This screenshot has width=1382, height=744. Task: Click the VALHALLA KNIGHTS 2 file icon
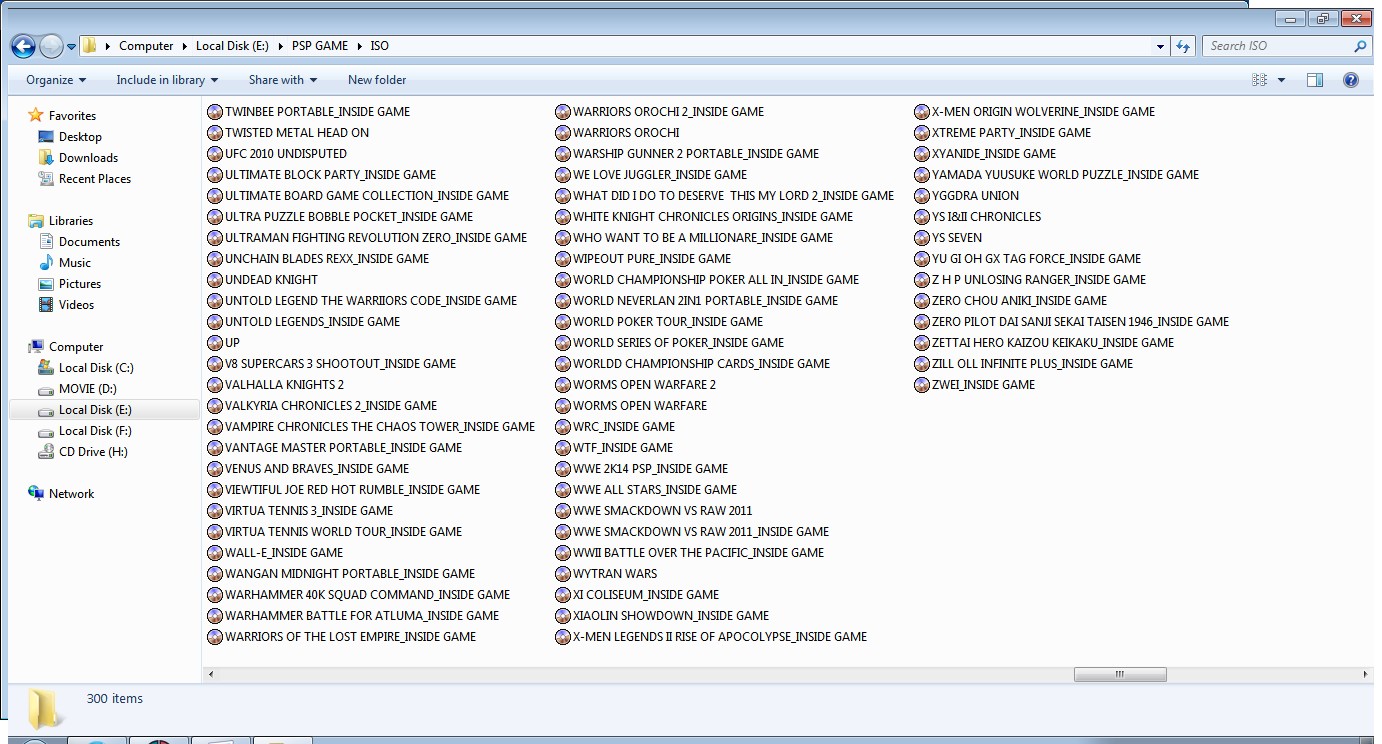coord(215,385)
